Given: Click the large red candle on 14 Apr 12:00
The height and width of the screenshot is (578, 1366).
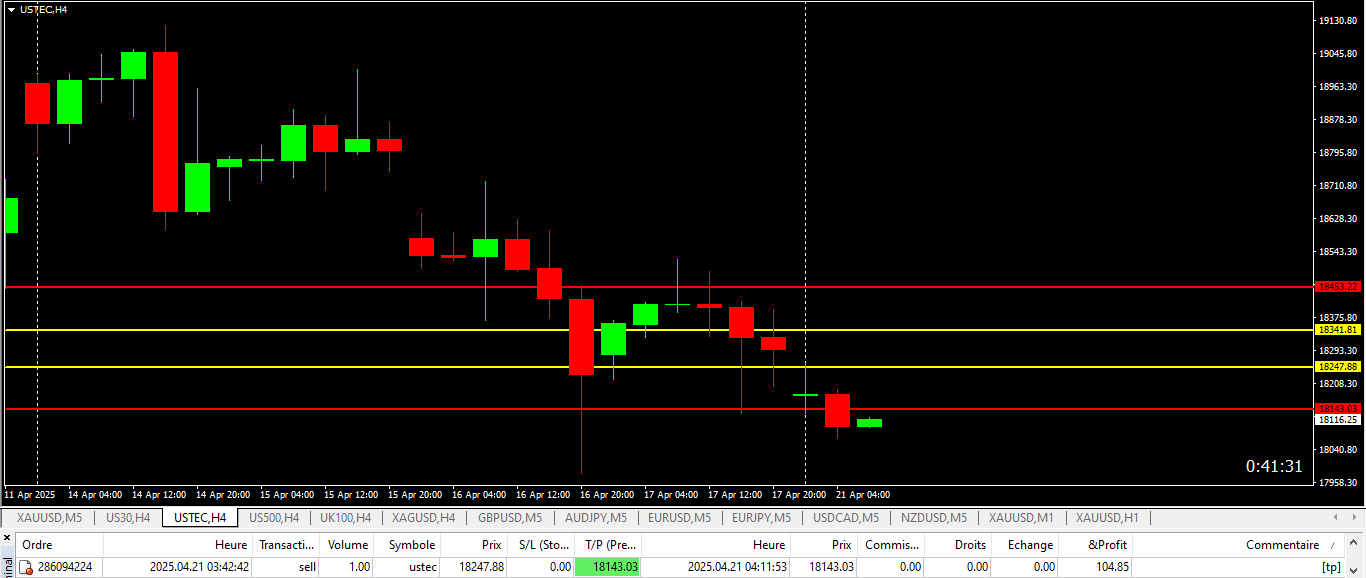Looking at the screenshot, I should tap(165, 131).
